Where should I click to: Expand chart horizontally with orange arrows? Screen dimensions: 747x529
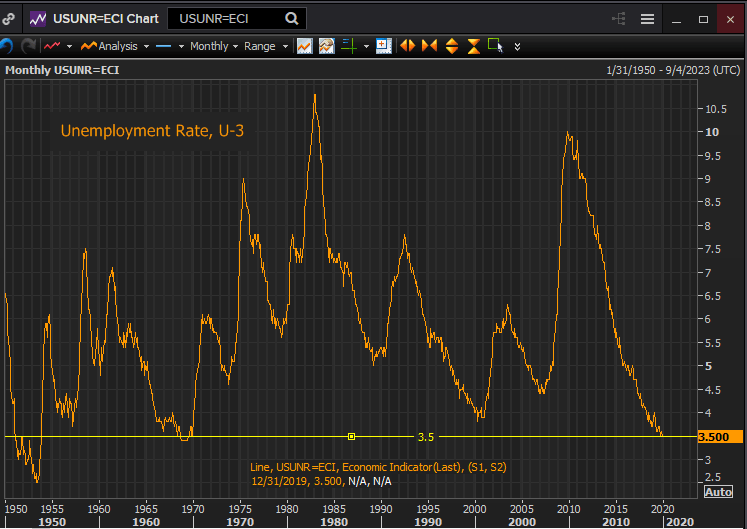pos(407,46)
